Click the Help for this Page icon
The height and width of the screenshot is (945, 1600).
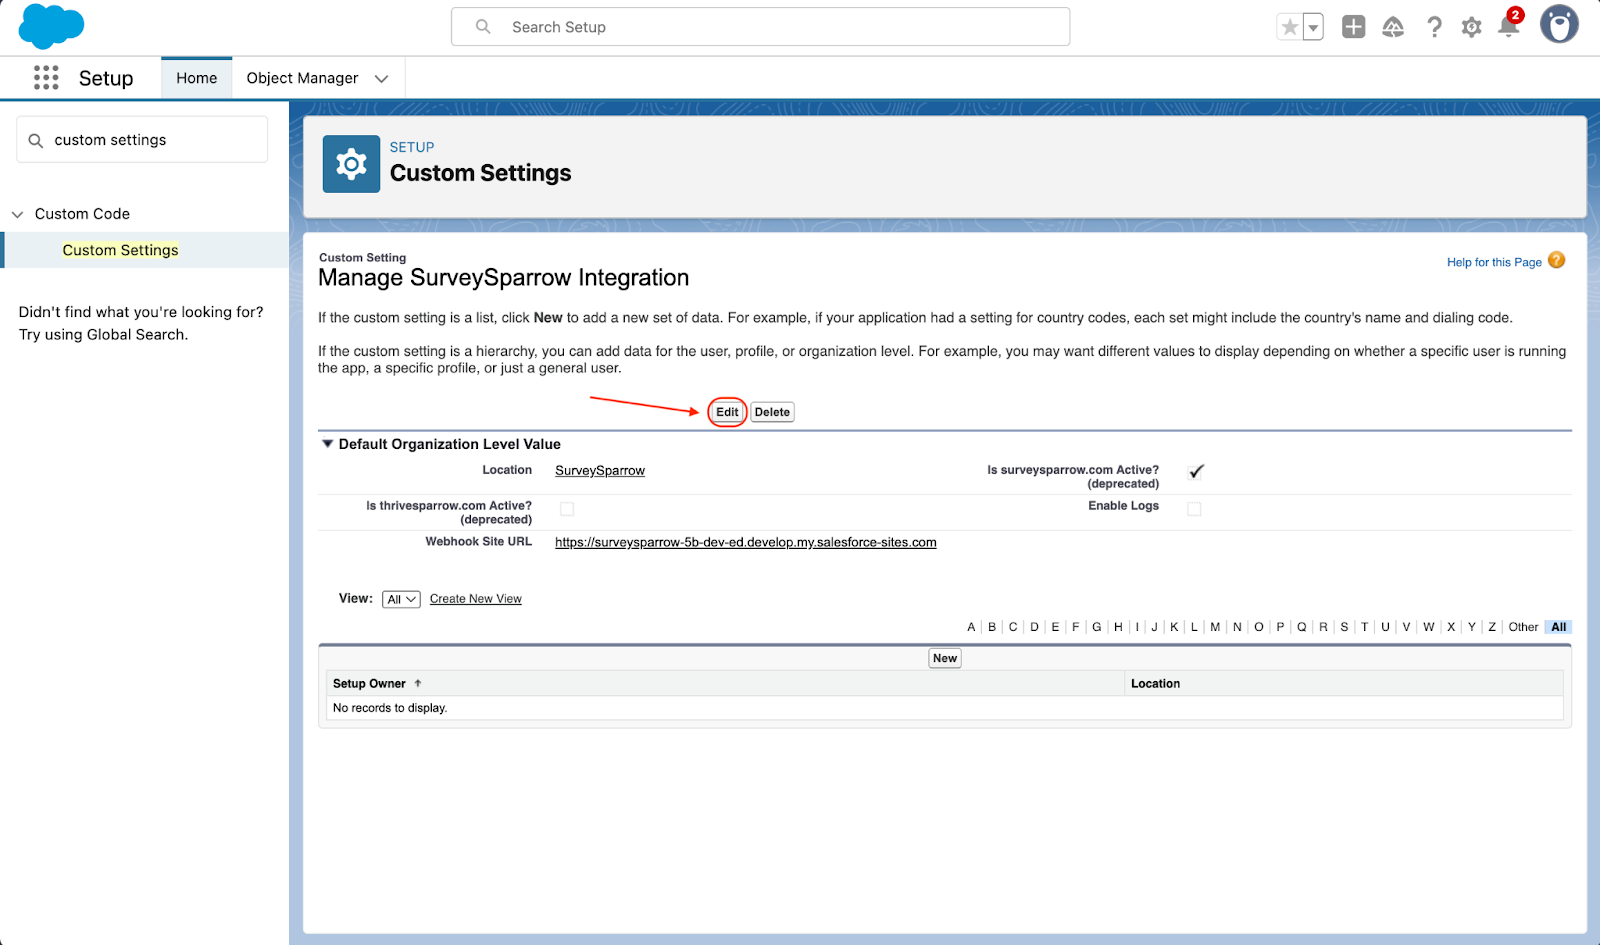coord(1556,261)
